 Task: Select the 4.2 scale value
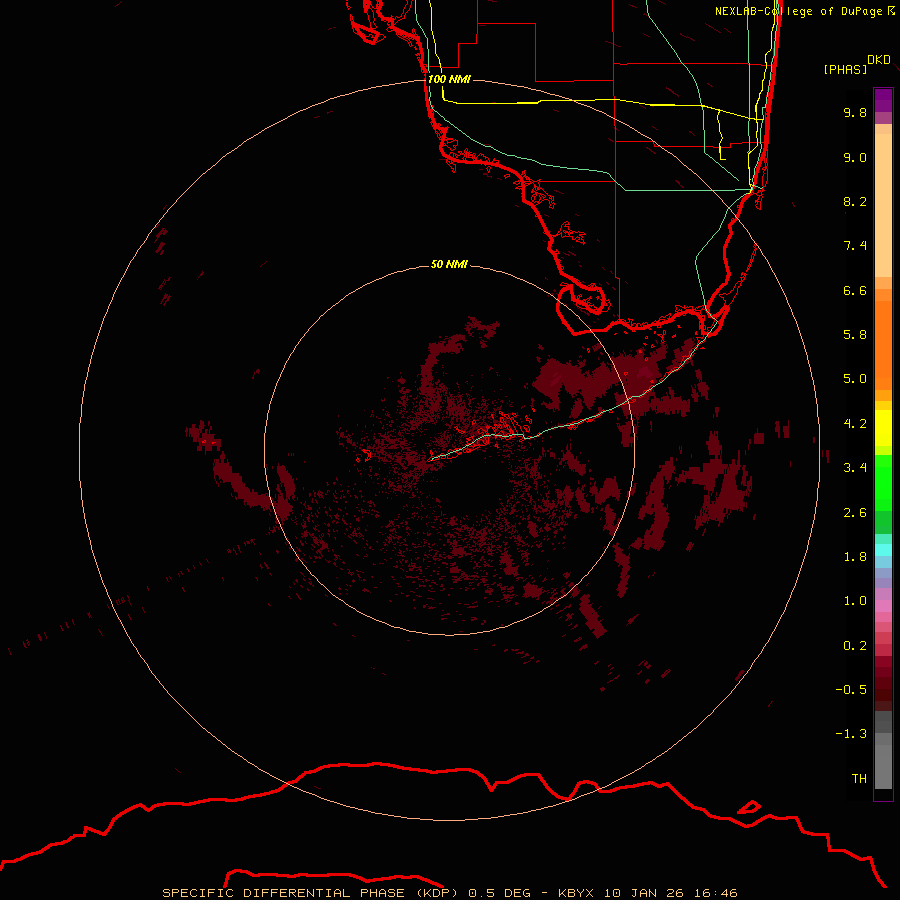(x=855, y=424)
